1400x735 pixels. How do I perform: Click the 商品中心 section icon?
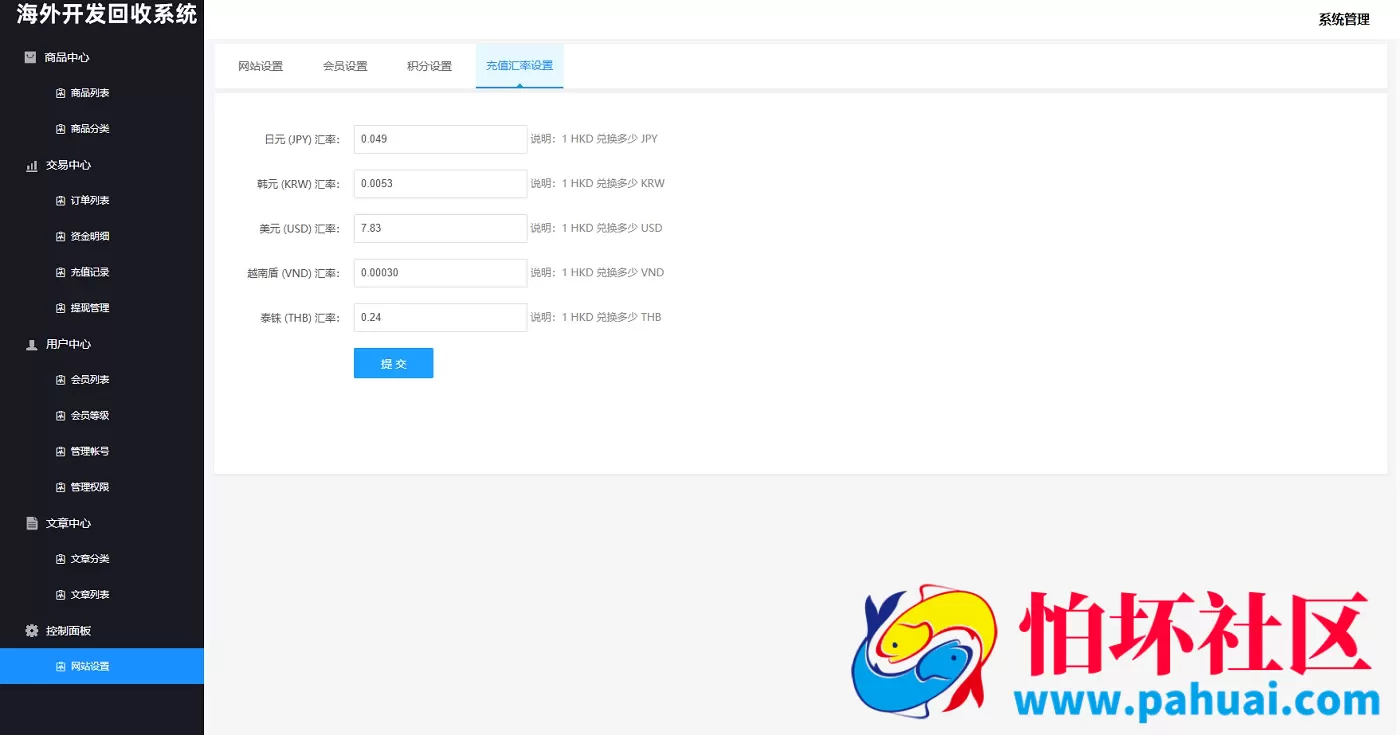(x=30, y=57)
